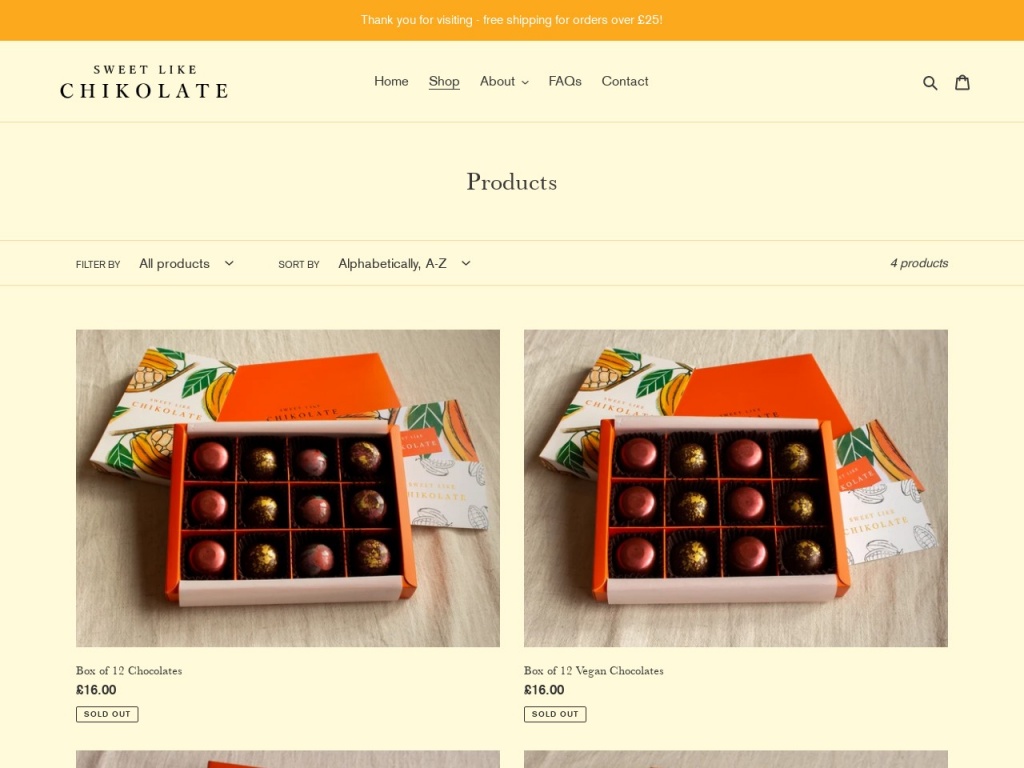
Task: Open the shopping cart icon
Action: click(x=962, y=82)
